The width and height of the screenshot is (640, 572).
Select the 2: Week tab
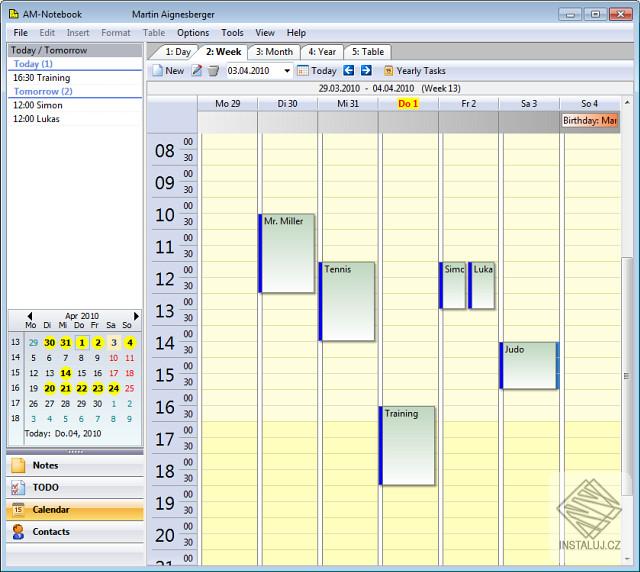(x=223, y=52)
